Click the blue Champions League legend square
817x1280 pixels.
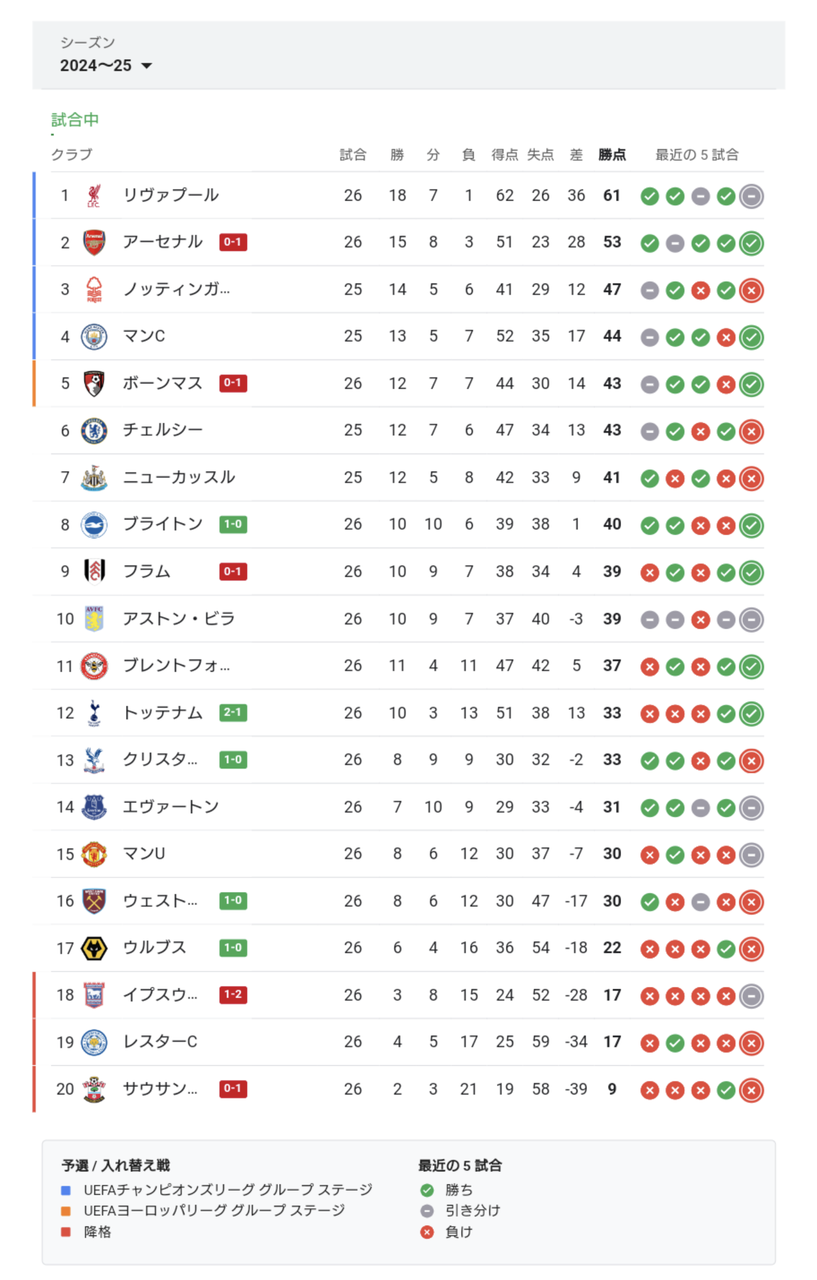coord(66,1190)
